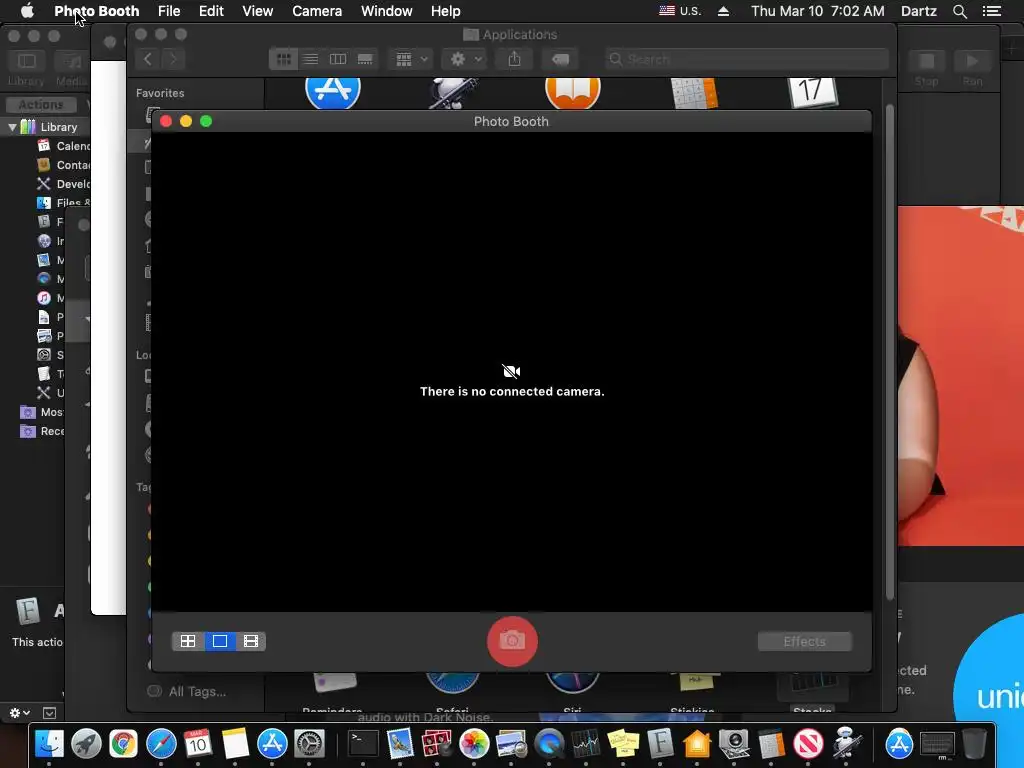This screenshot has height=768, width=1024.
Task: Switch to four-up photo mode
Action: 188,641
